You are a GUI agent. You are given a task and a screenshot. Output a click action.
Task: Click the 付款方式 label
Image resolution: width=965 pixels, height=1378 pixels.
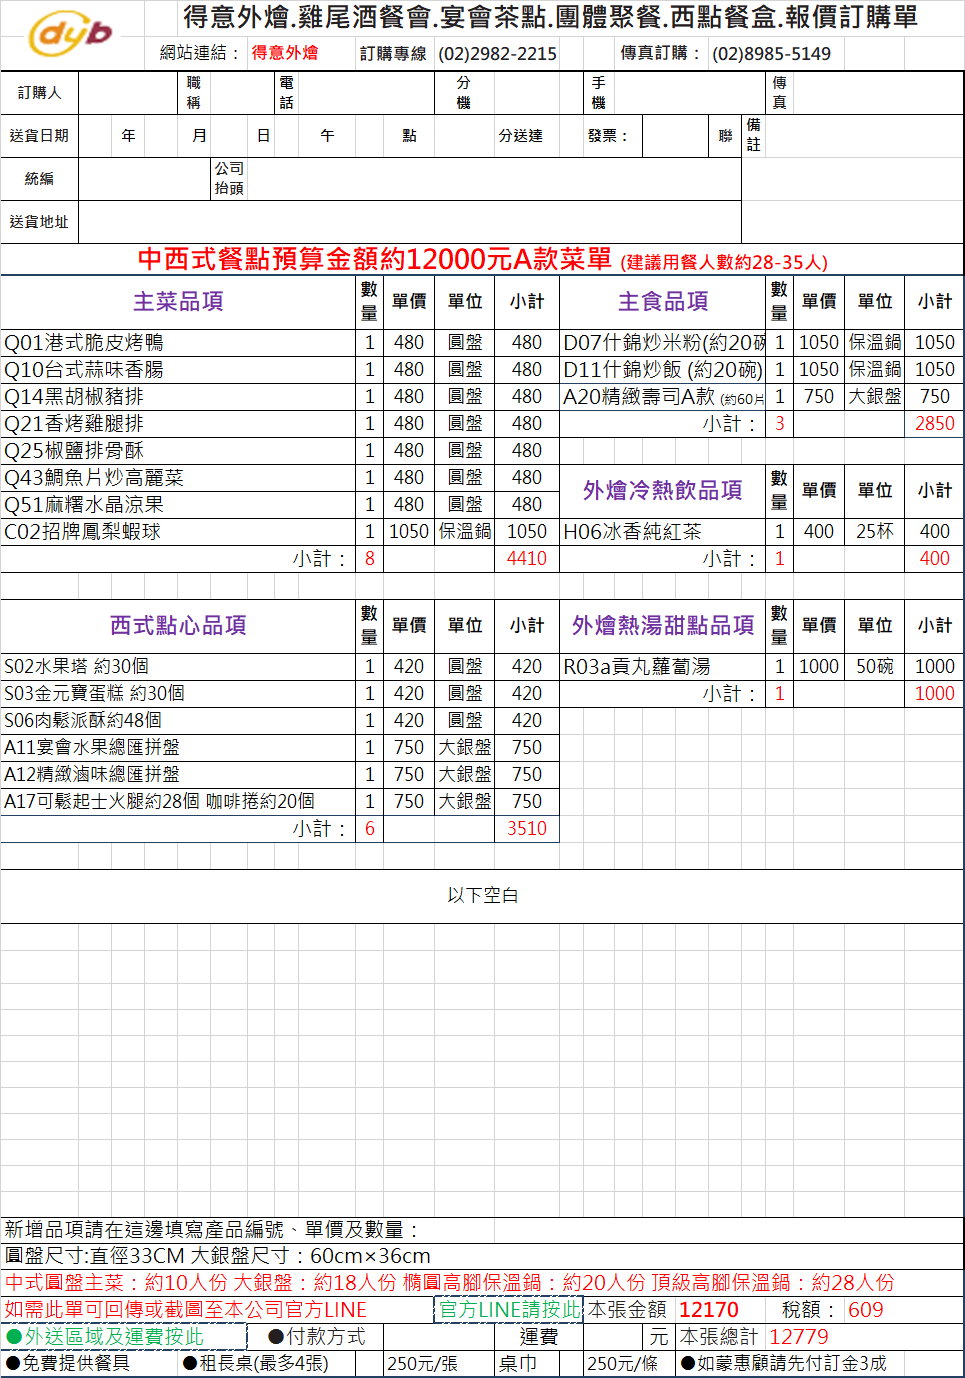(x=317, y=1337)
